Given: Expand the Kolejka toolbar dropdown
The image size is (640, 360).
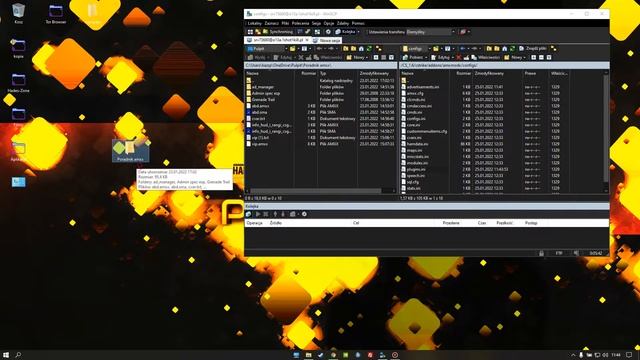Looking at the screenshot, I should [x=358, y=32].
